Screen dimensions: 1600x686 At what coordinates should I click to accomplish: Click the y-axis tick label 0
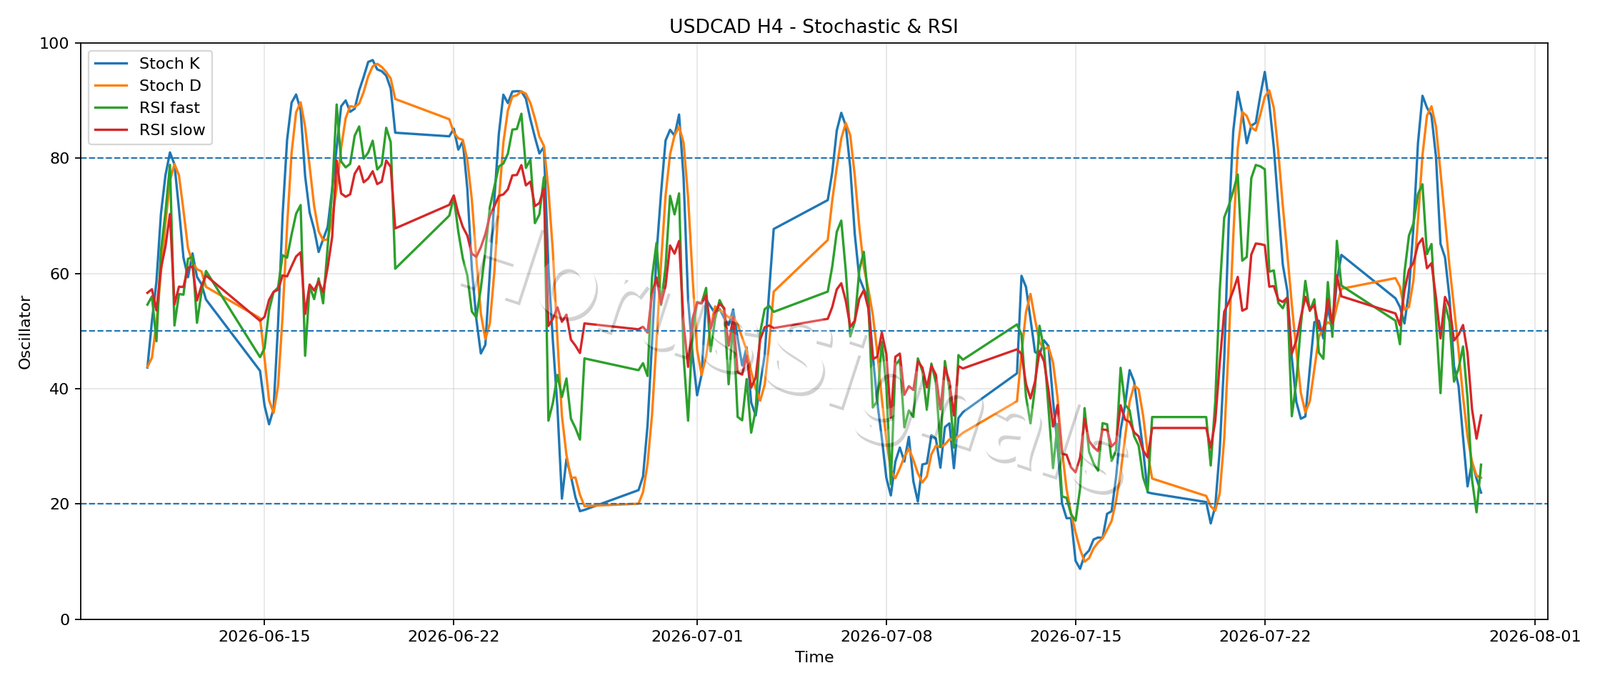click(65, 620)
